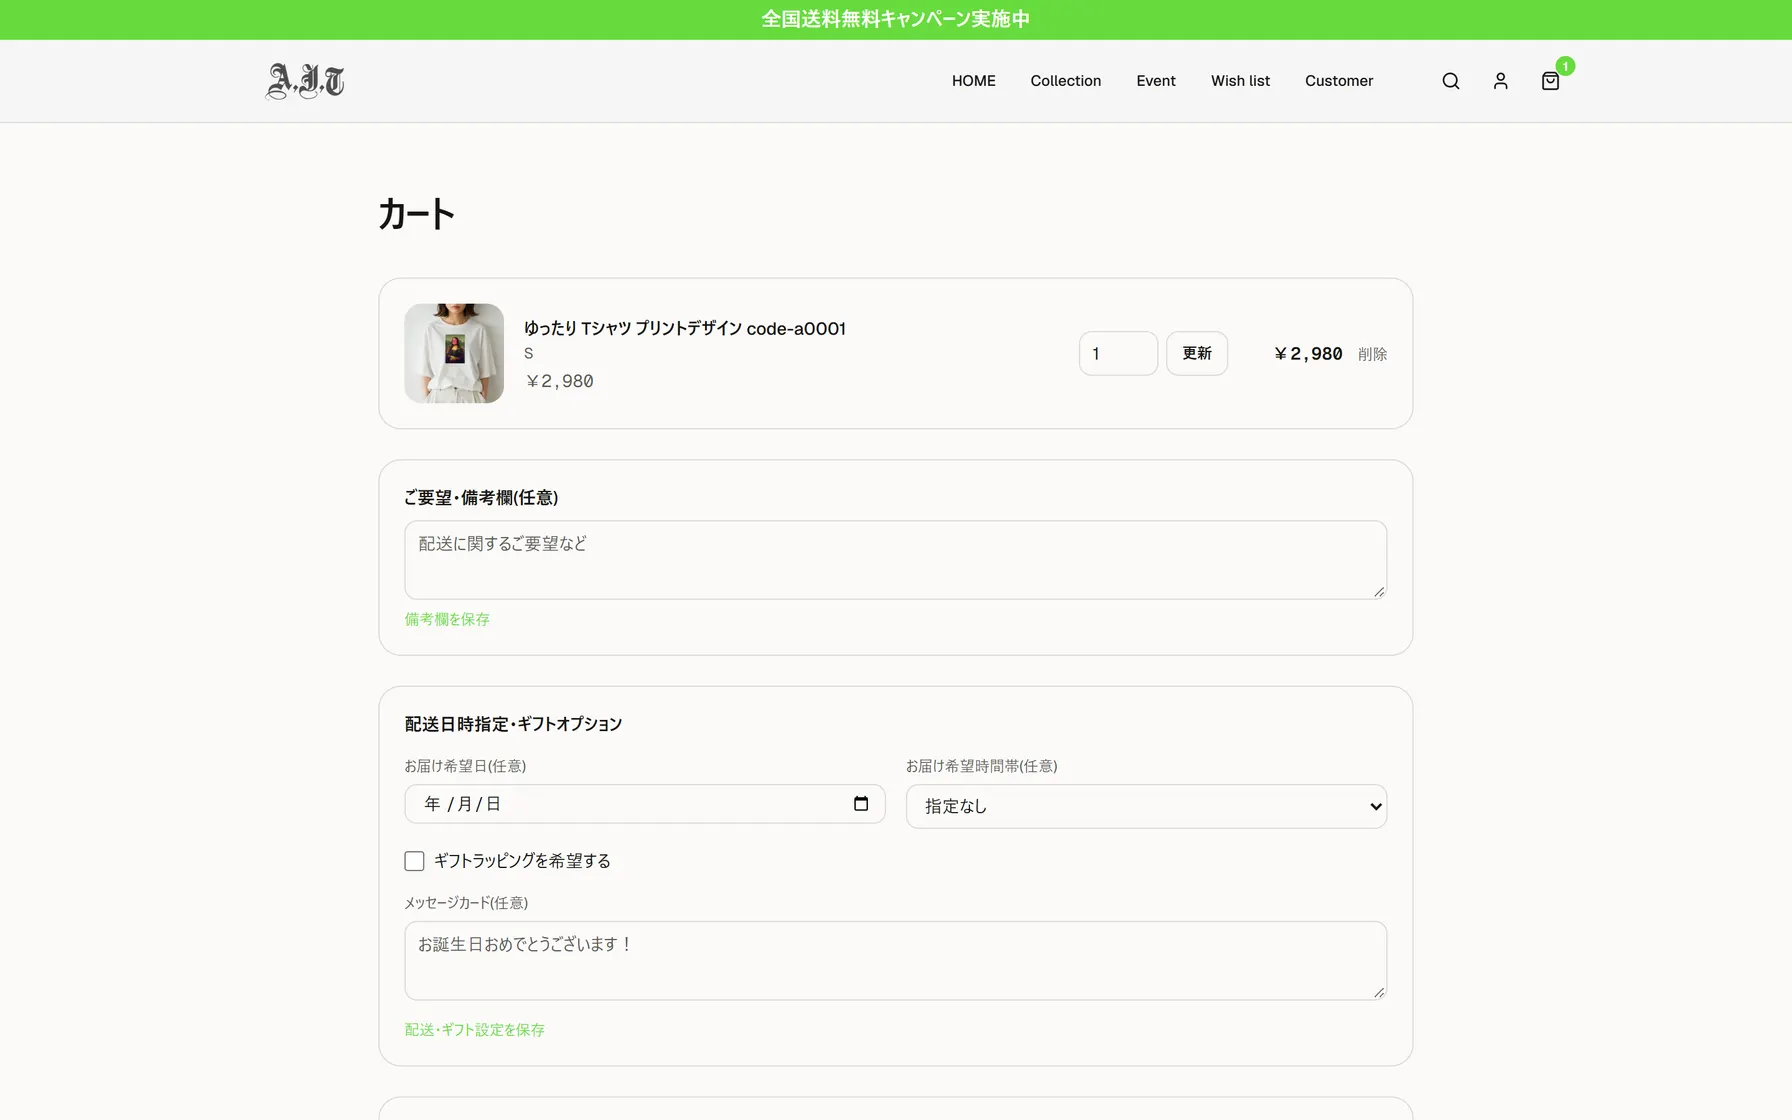1792x1120 pixels.
Task: Open the search icon in header
Action: coord(1451,81)
